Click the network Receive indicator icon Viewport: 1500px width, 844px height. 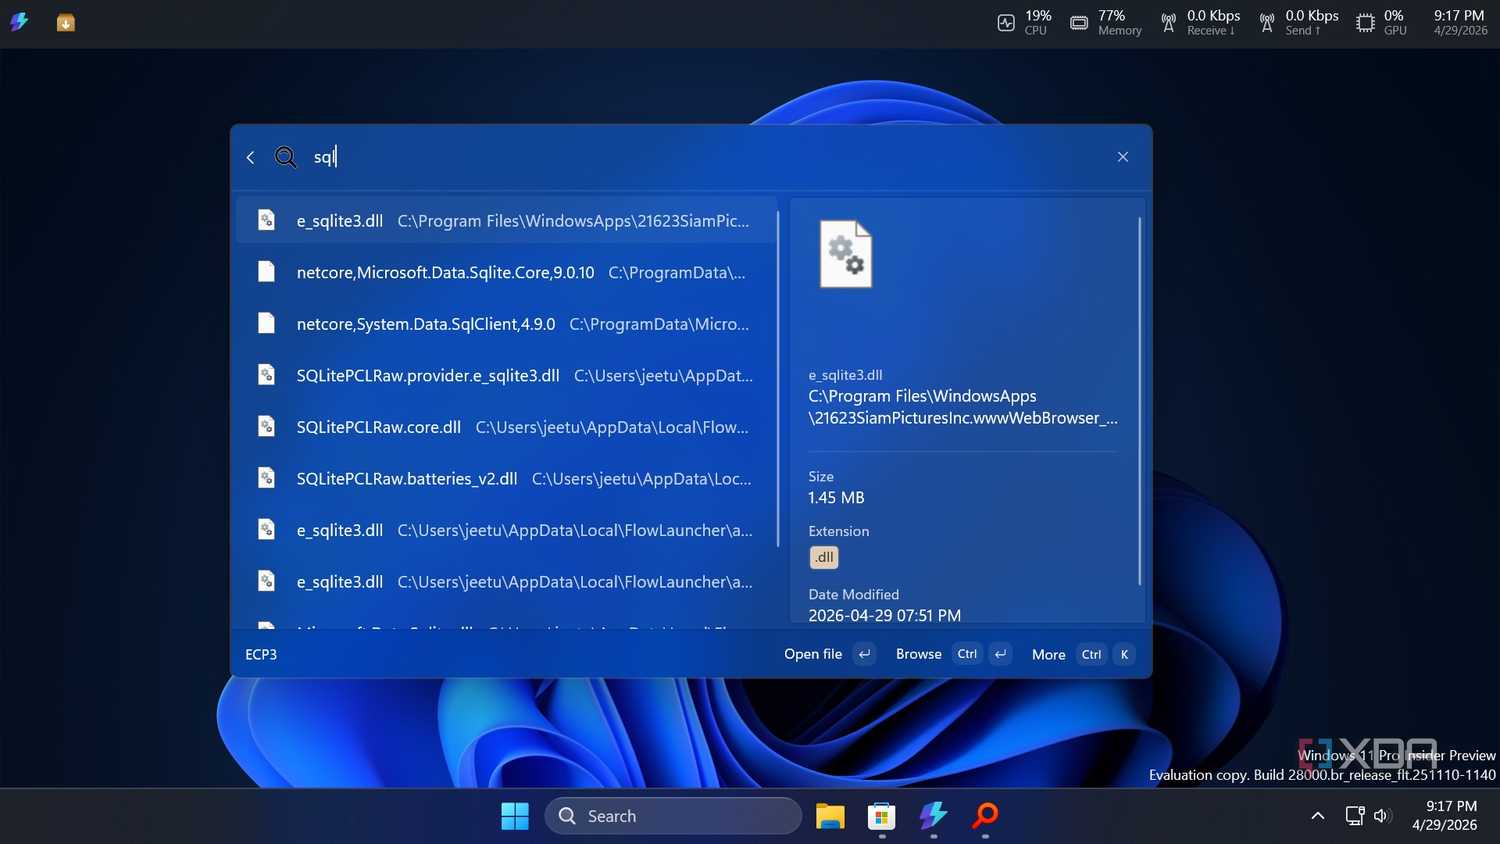(x=1168, y=23)
